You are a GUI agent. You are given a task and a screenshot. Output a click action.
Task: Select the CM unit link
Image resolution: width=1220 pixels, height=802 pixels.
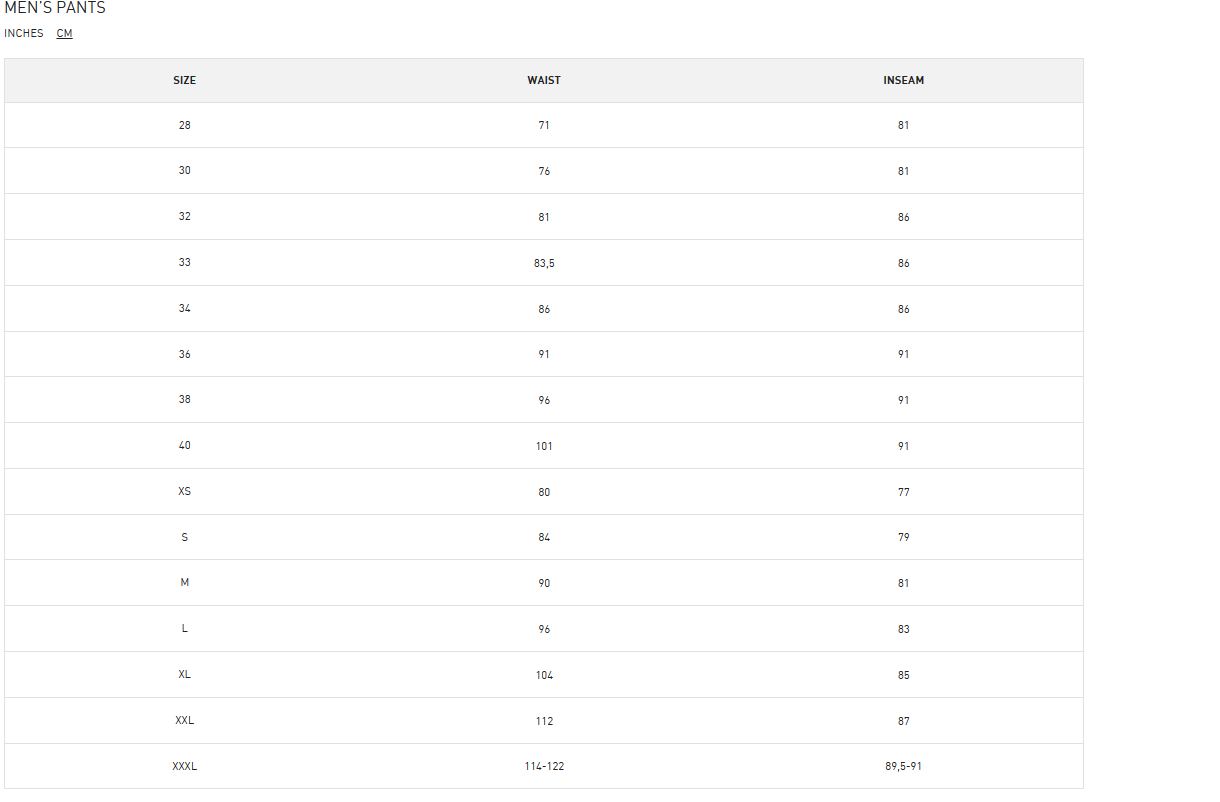(64, 33)
